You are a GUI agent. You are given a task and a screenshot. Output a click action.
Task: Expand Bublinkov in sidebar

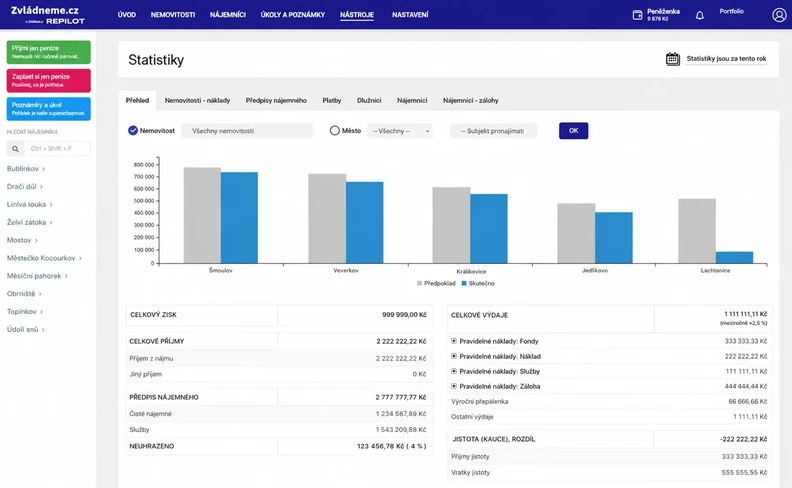pos(26,169)
